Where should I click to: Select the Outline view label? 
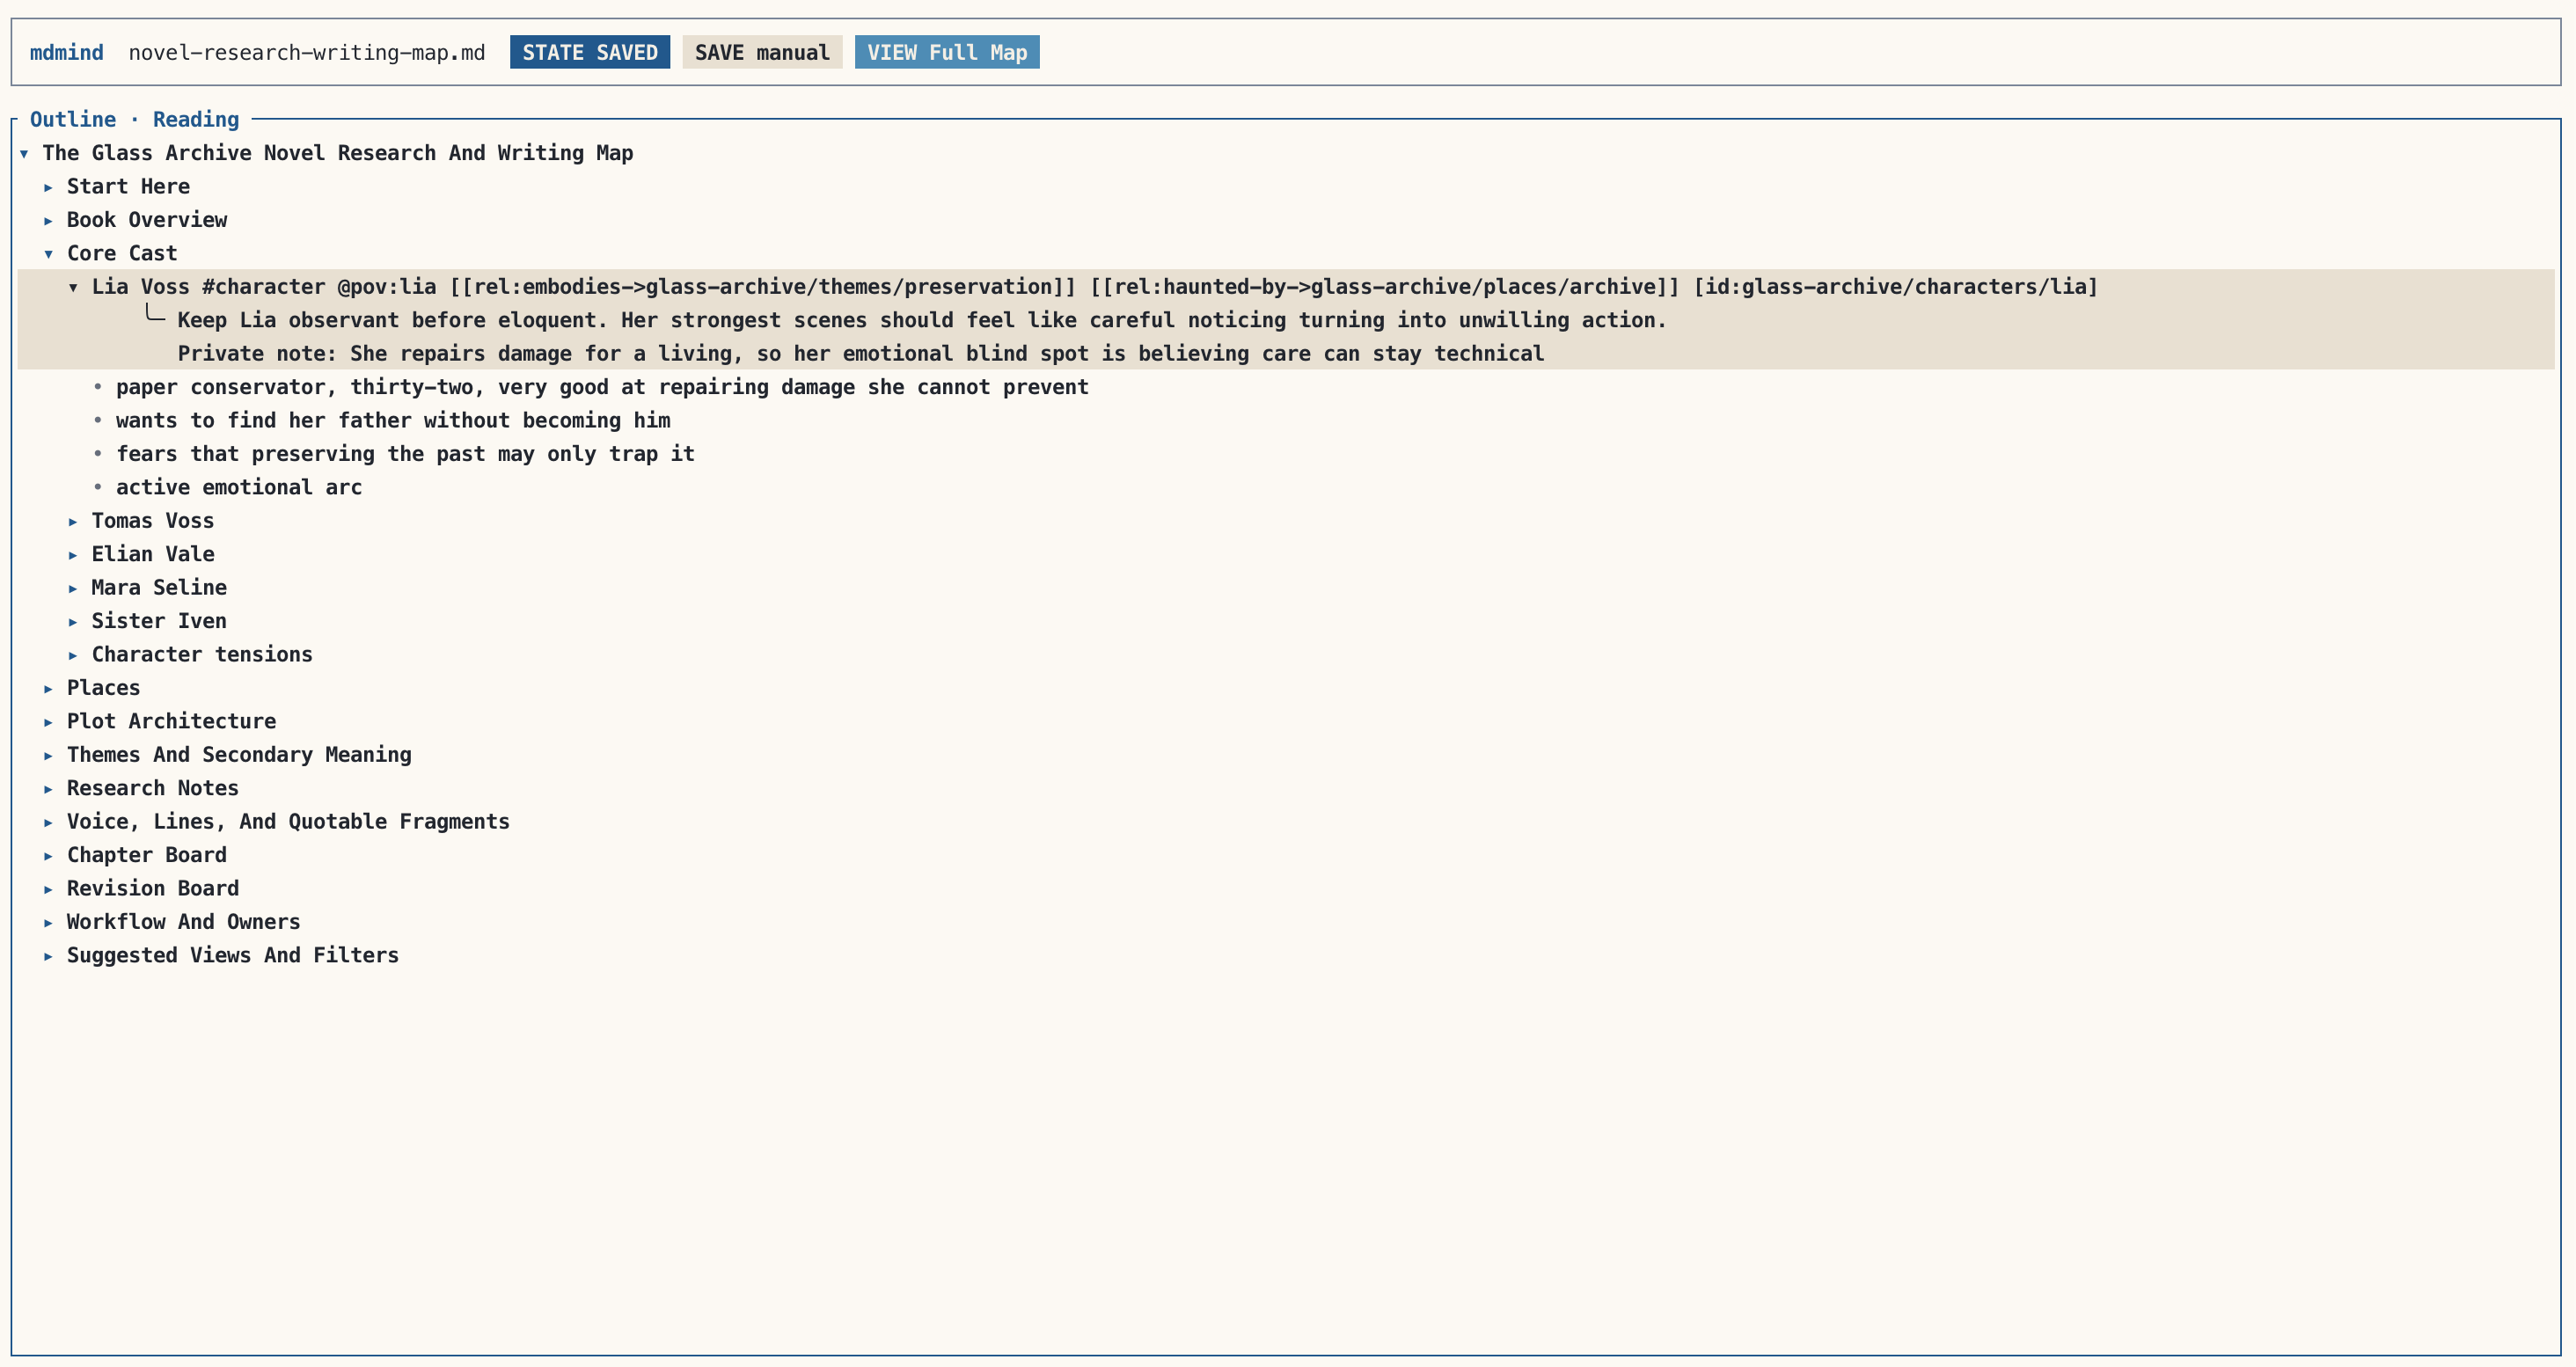(71, 119)
